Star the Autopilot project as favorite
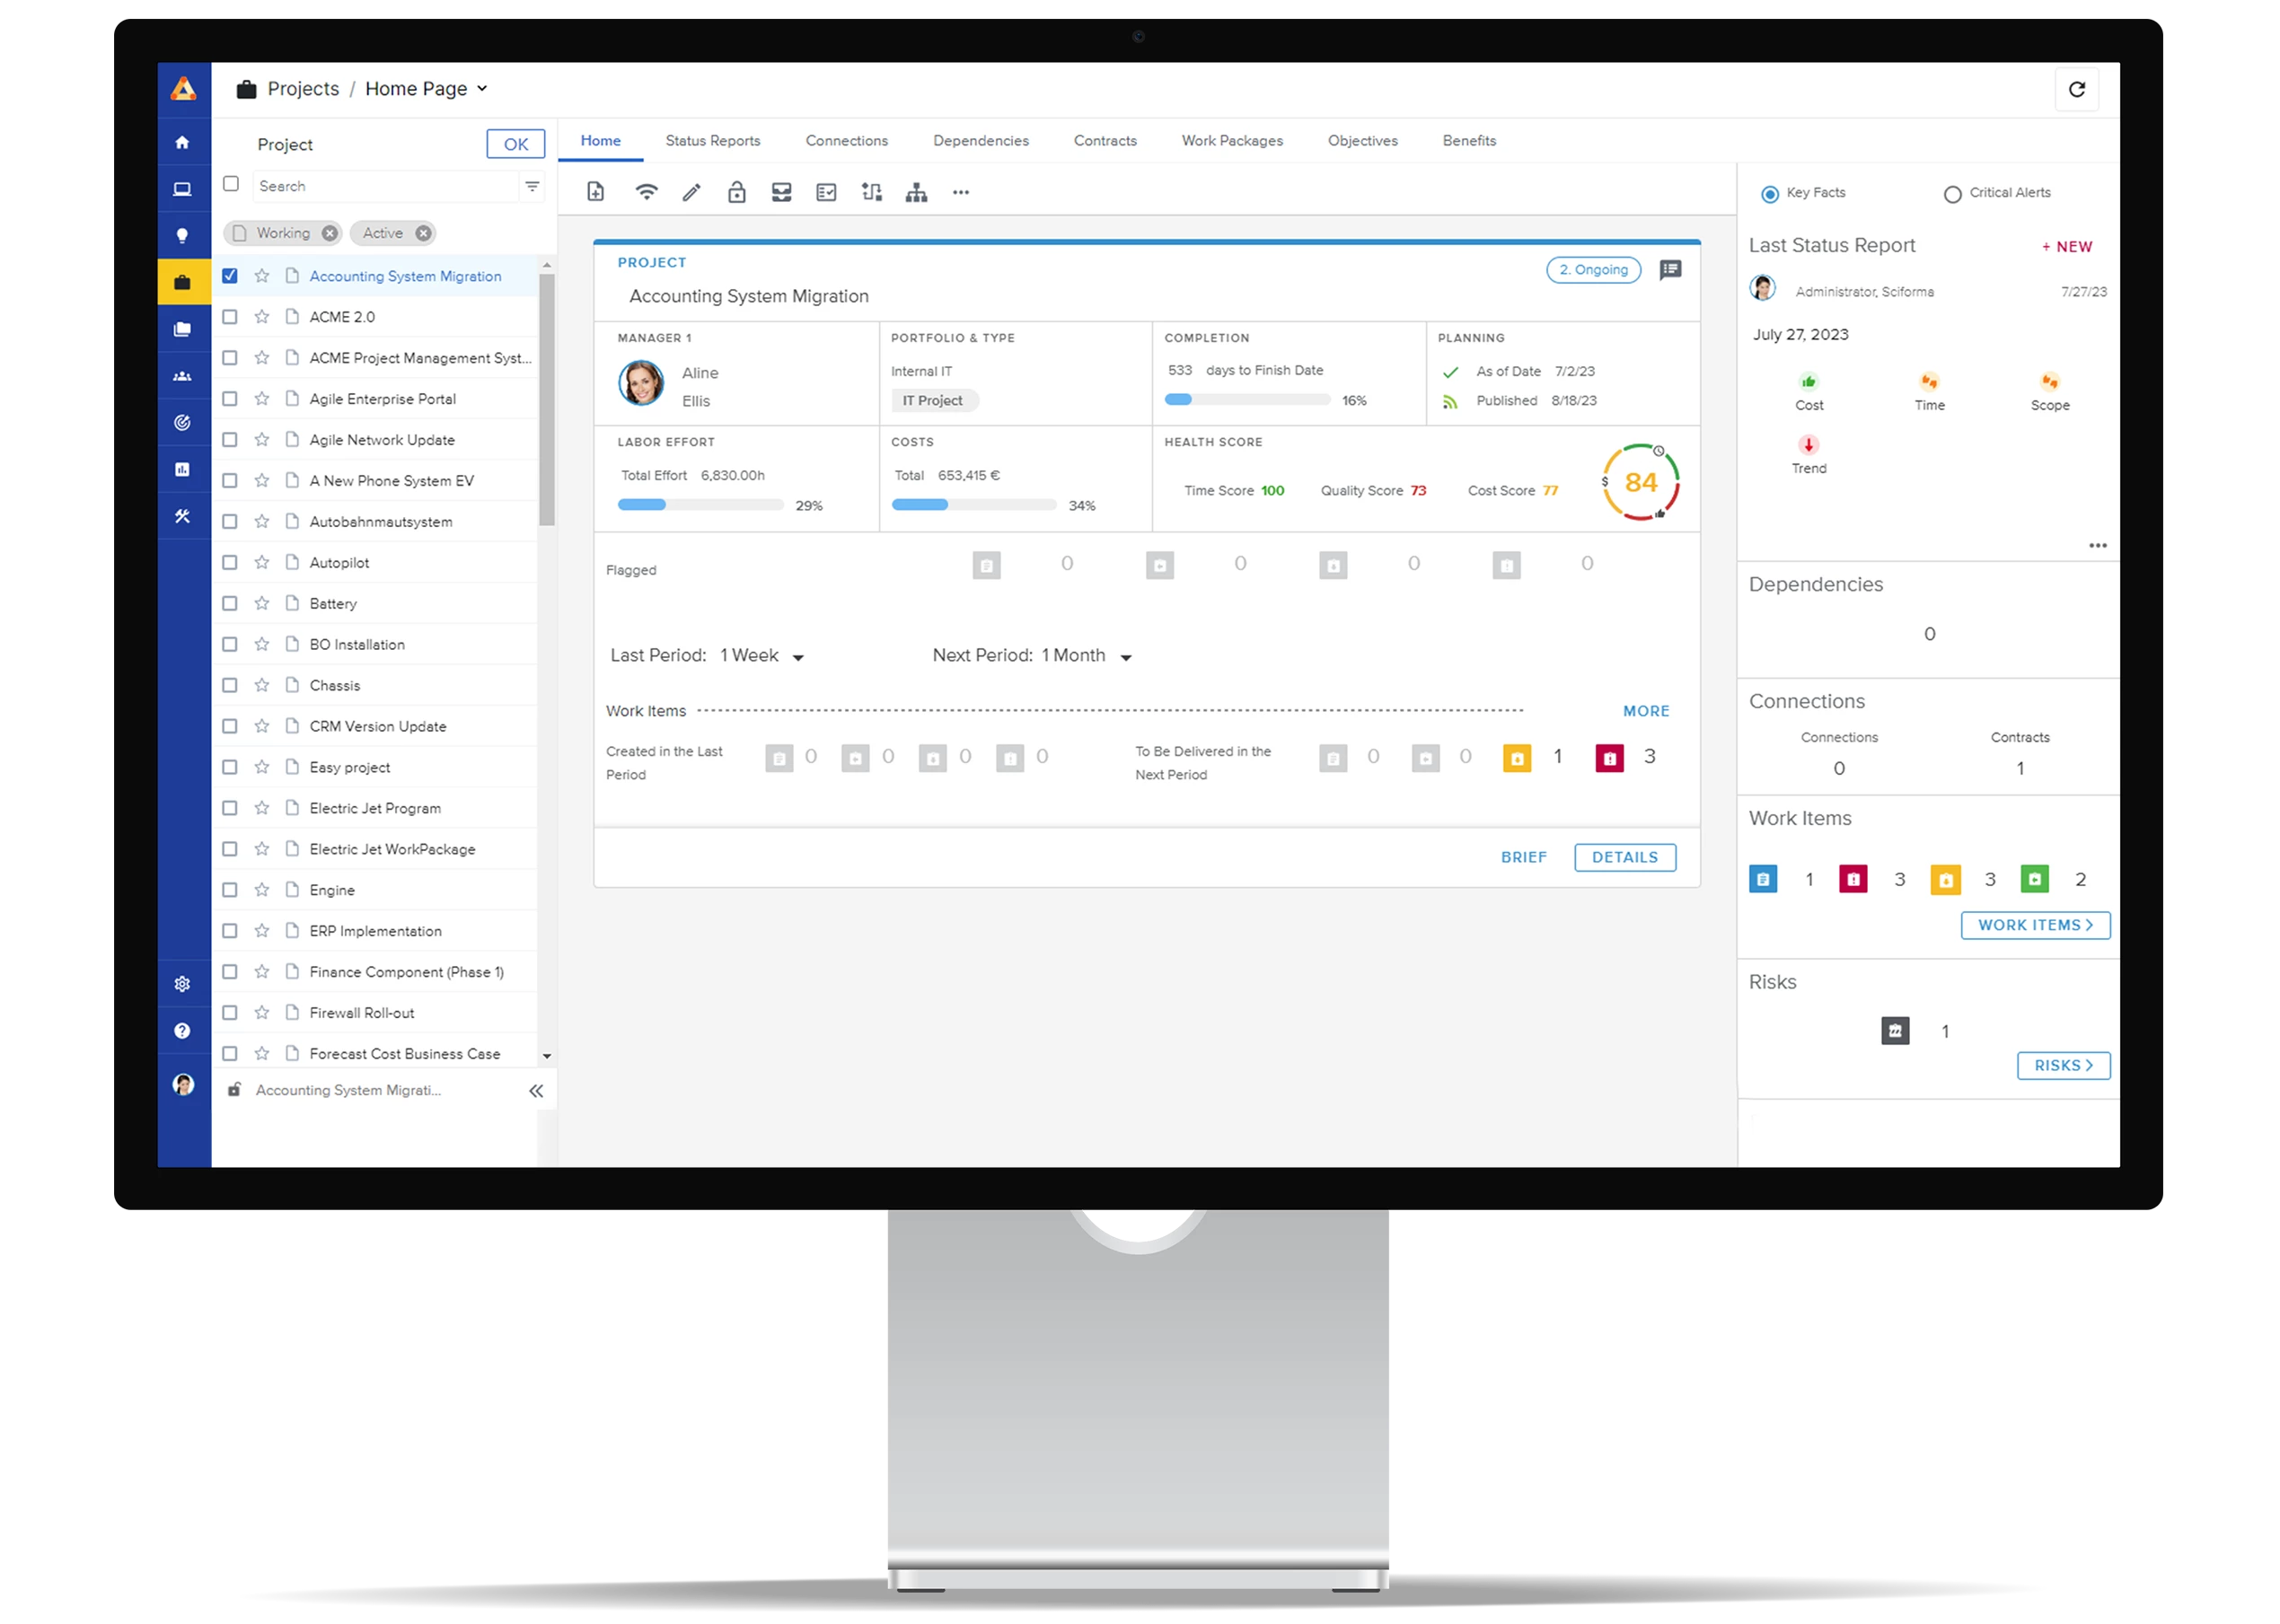The width and height of the screenshot is (2280, 1624). coord(262,563)
